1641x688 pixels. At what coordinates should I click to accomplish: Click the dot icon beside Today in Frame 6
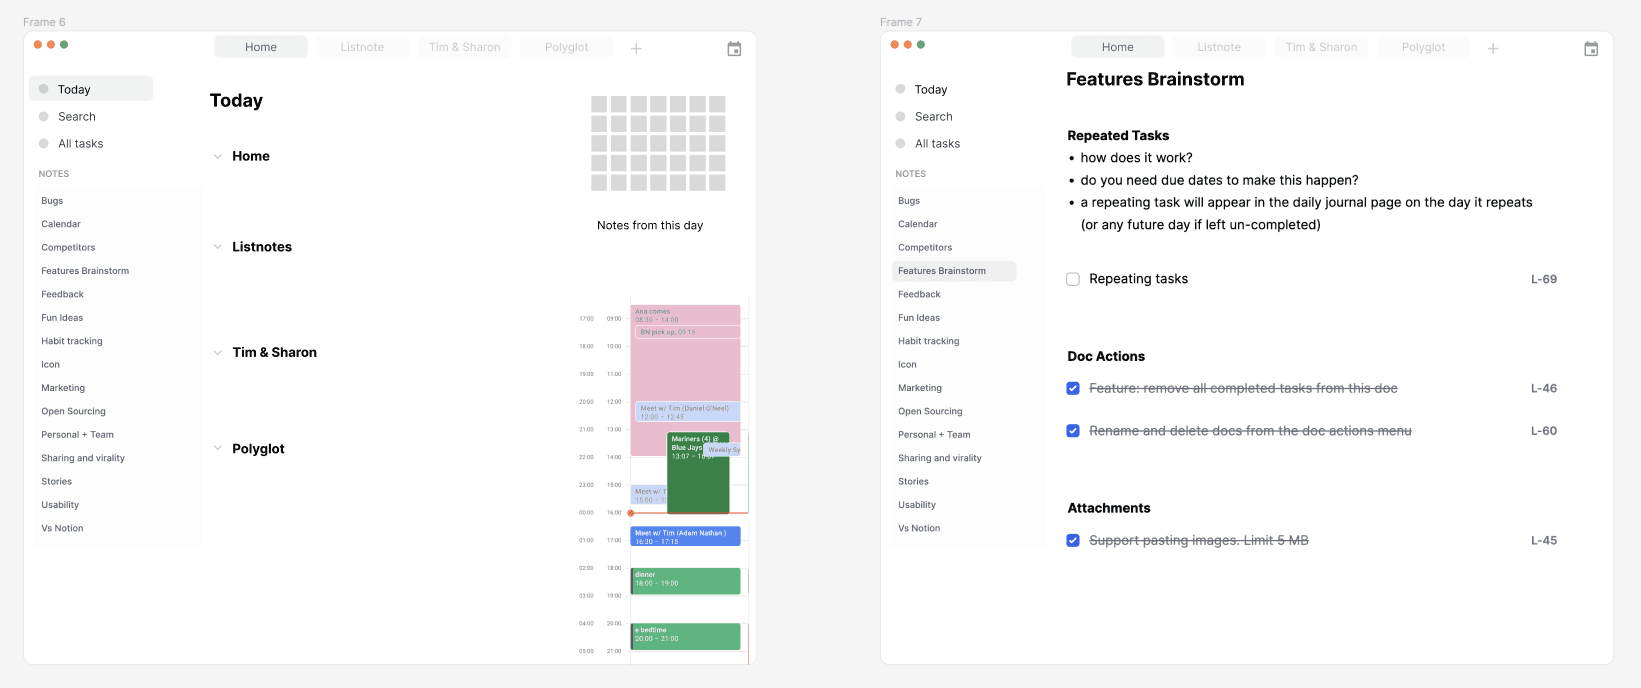pos(43,89)
